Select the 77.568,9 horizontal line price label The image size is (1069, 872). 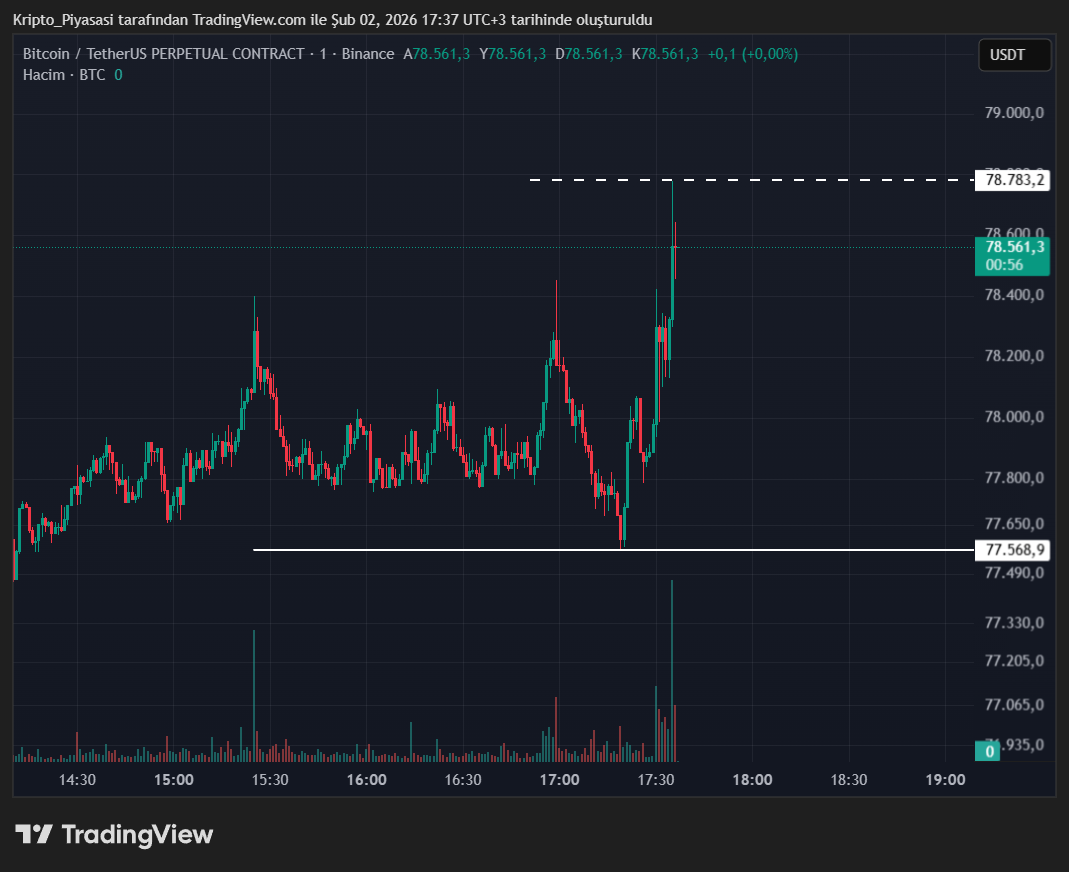1014,550
